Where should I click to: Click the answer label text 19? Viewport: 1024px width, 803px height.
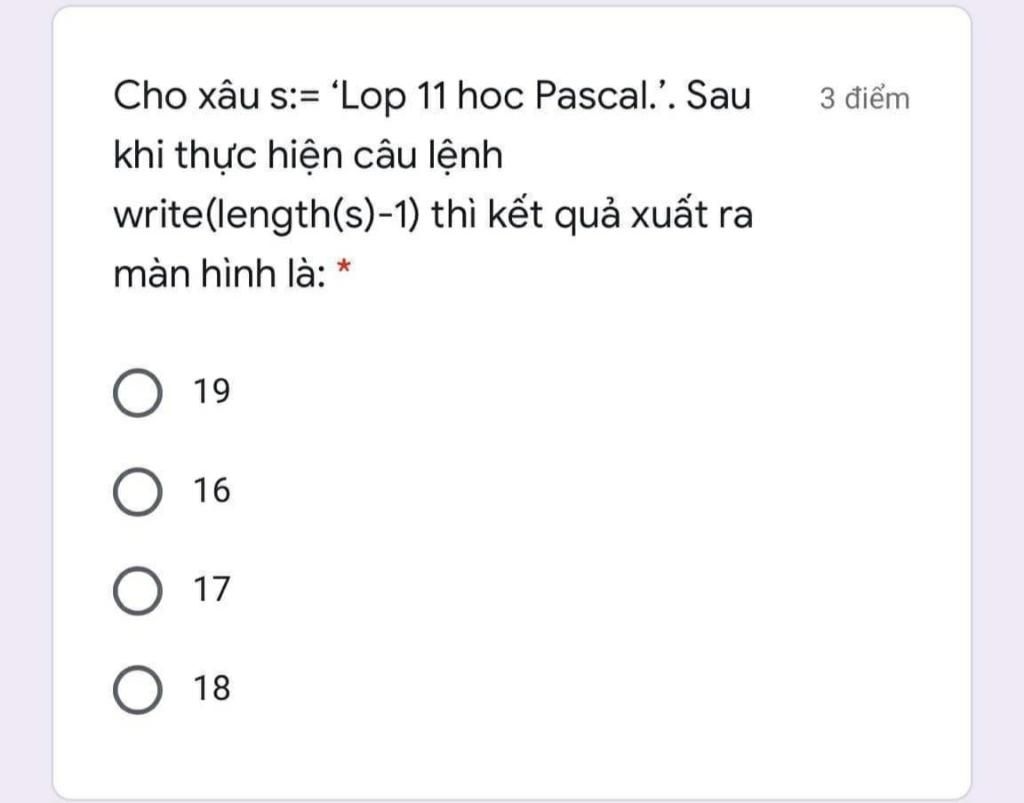point(212,392)
